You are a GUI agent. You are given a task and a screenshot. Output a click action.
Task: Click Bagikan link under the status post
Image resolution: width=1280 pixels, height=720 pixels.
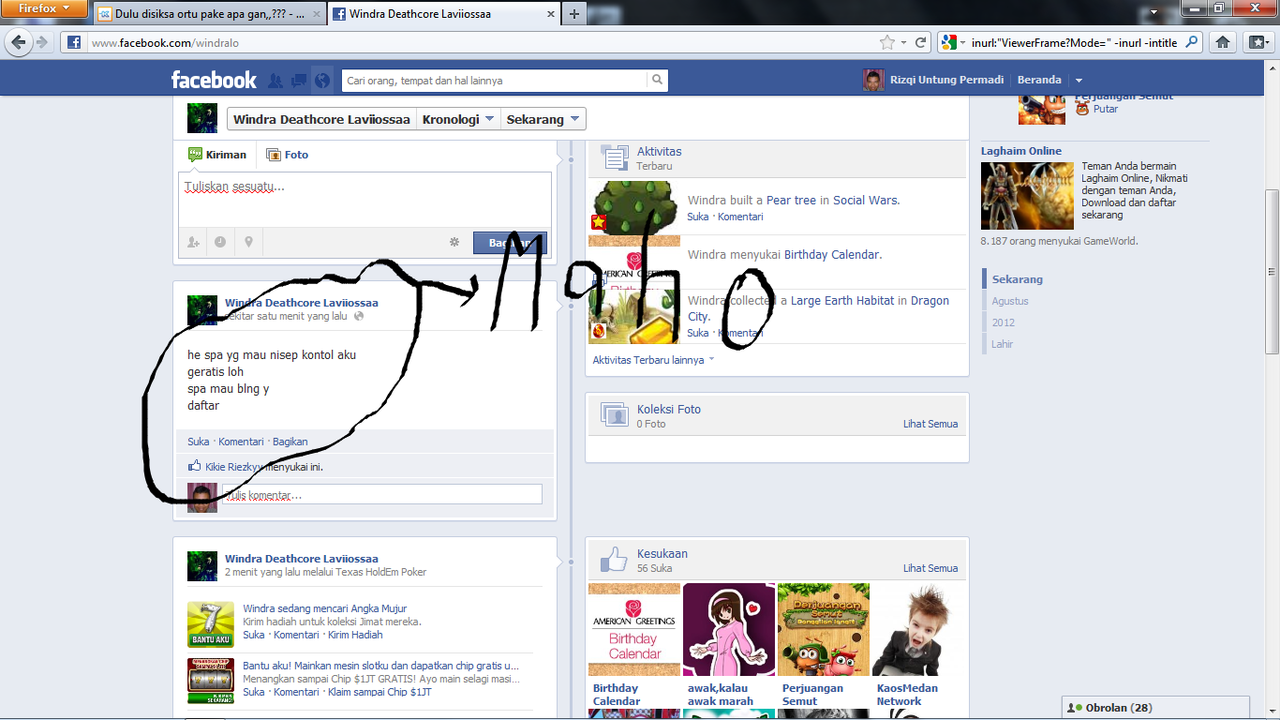[x=290, y=441]
